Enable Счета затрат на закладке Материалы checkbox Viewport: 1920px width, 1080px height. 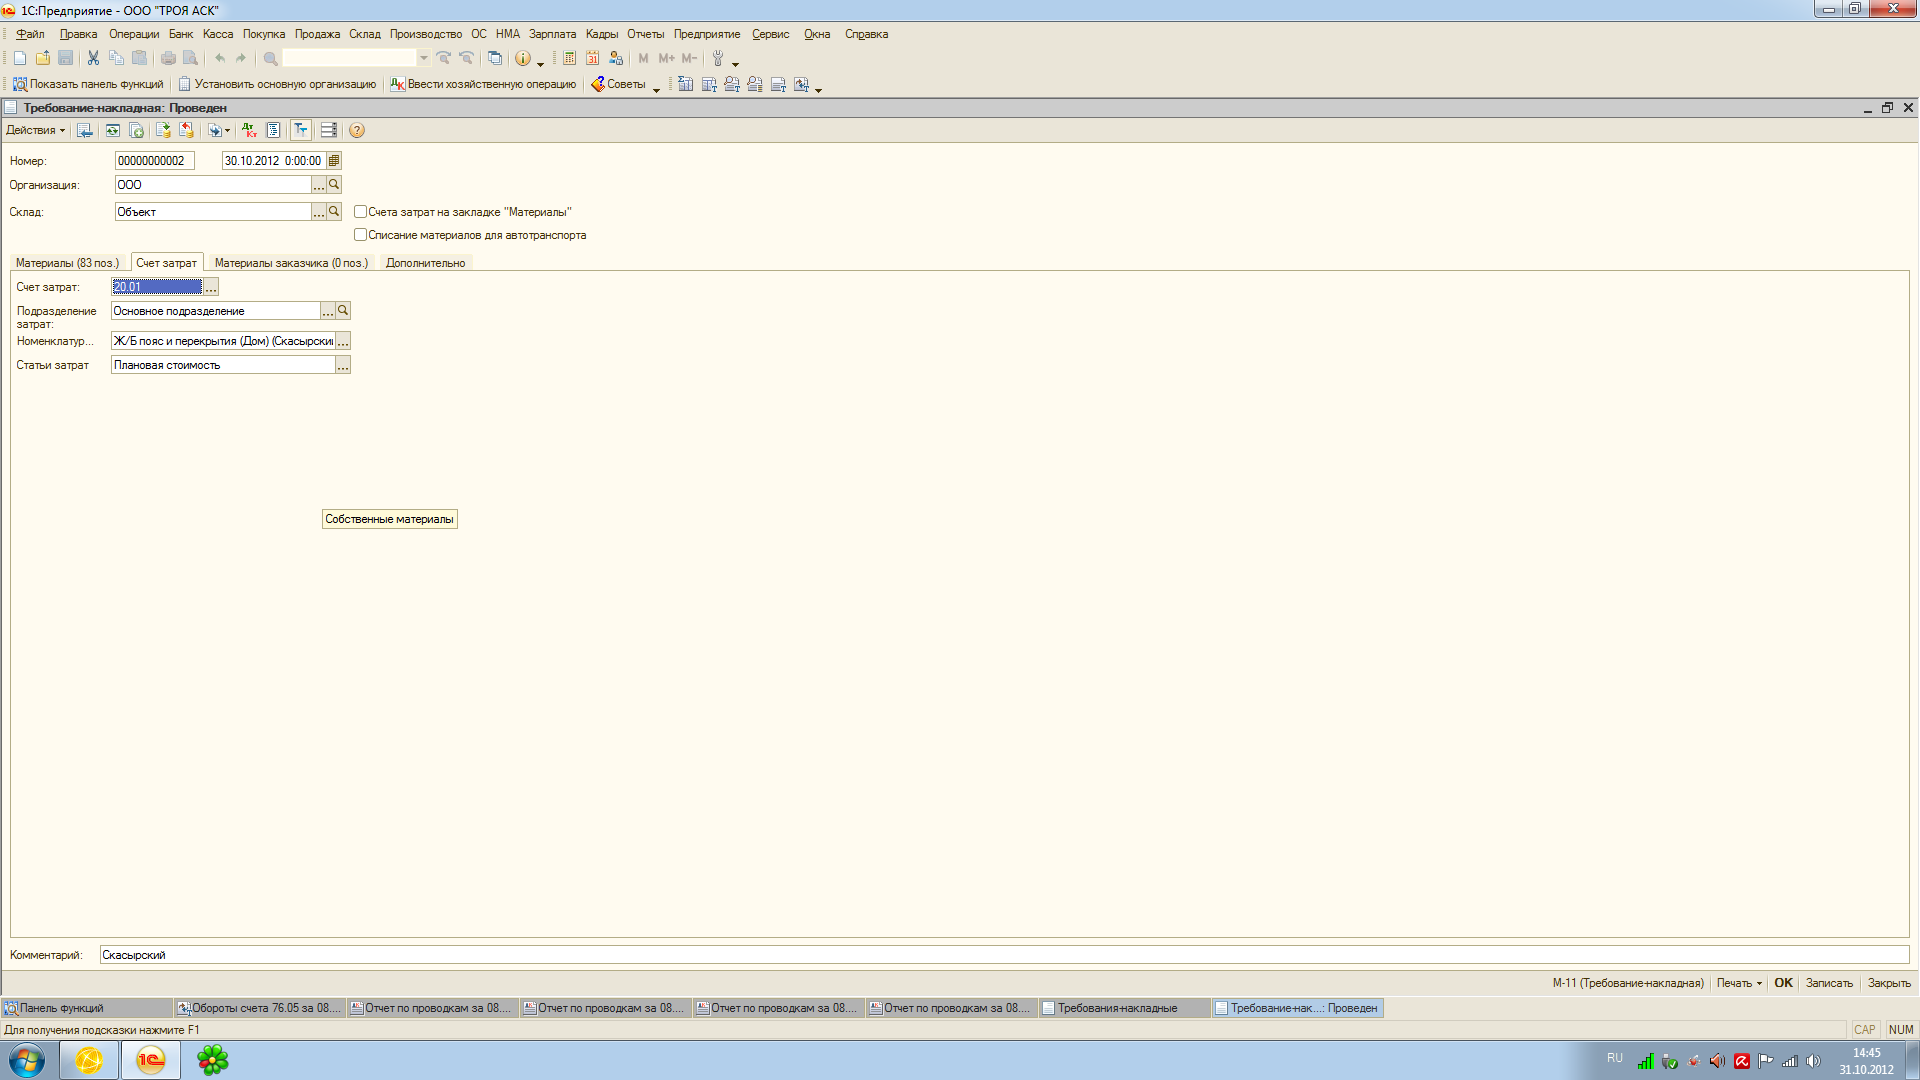click(360, 211)
